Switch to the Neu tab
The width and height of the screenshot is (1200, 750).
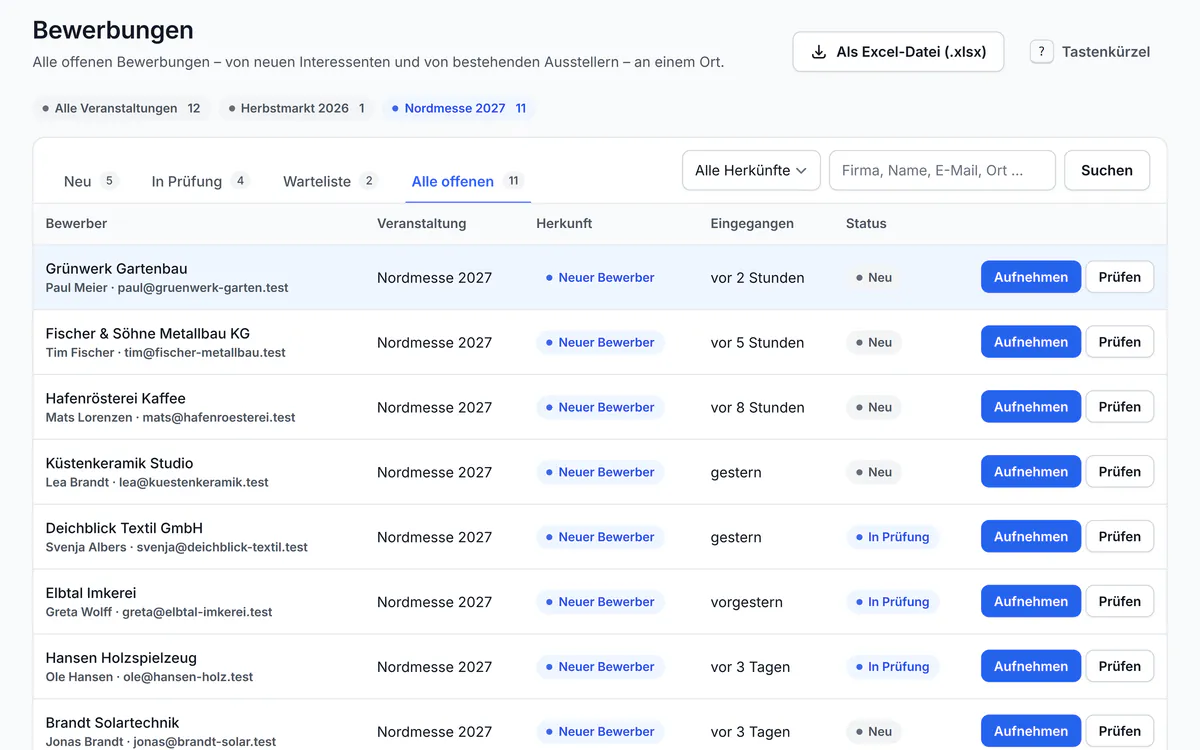pyautogui.click(x=90, y=181)
